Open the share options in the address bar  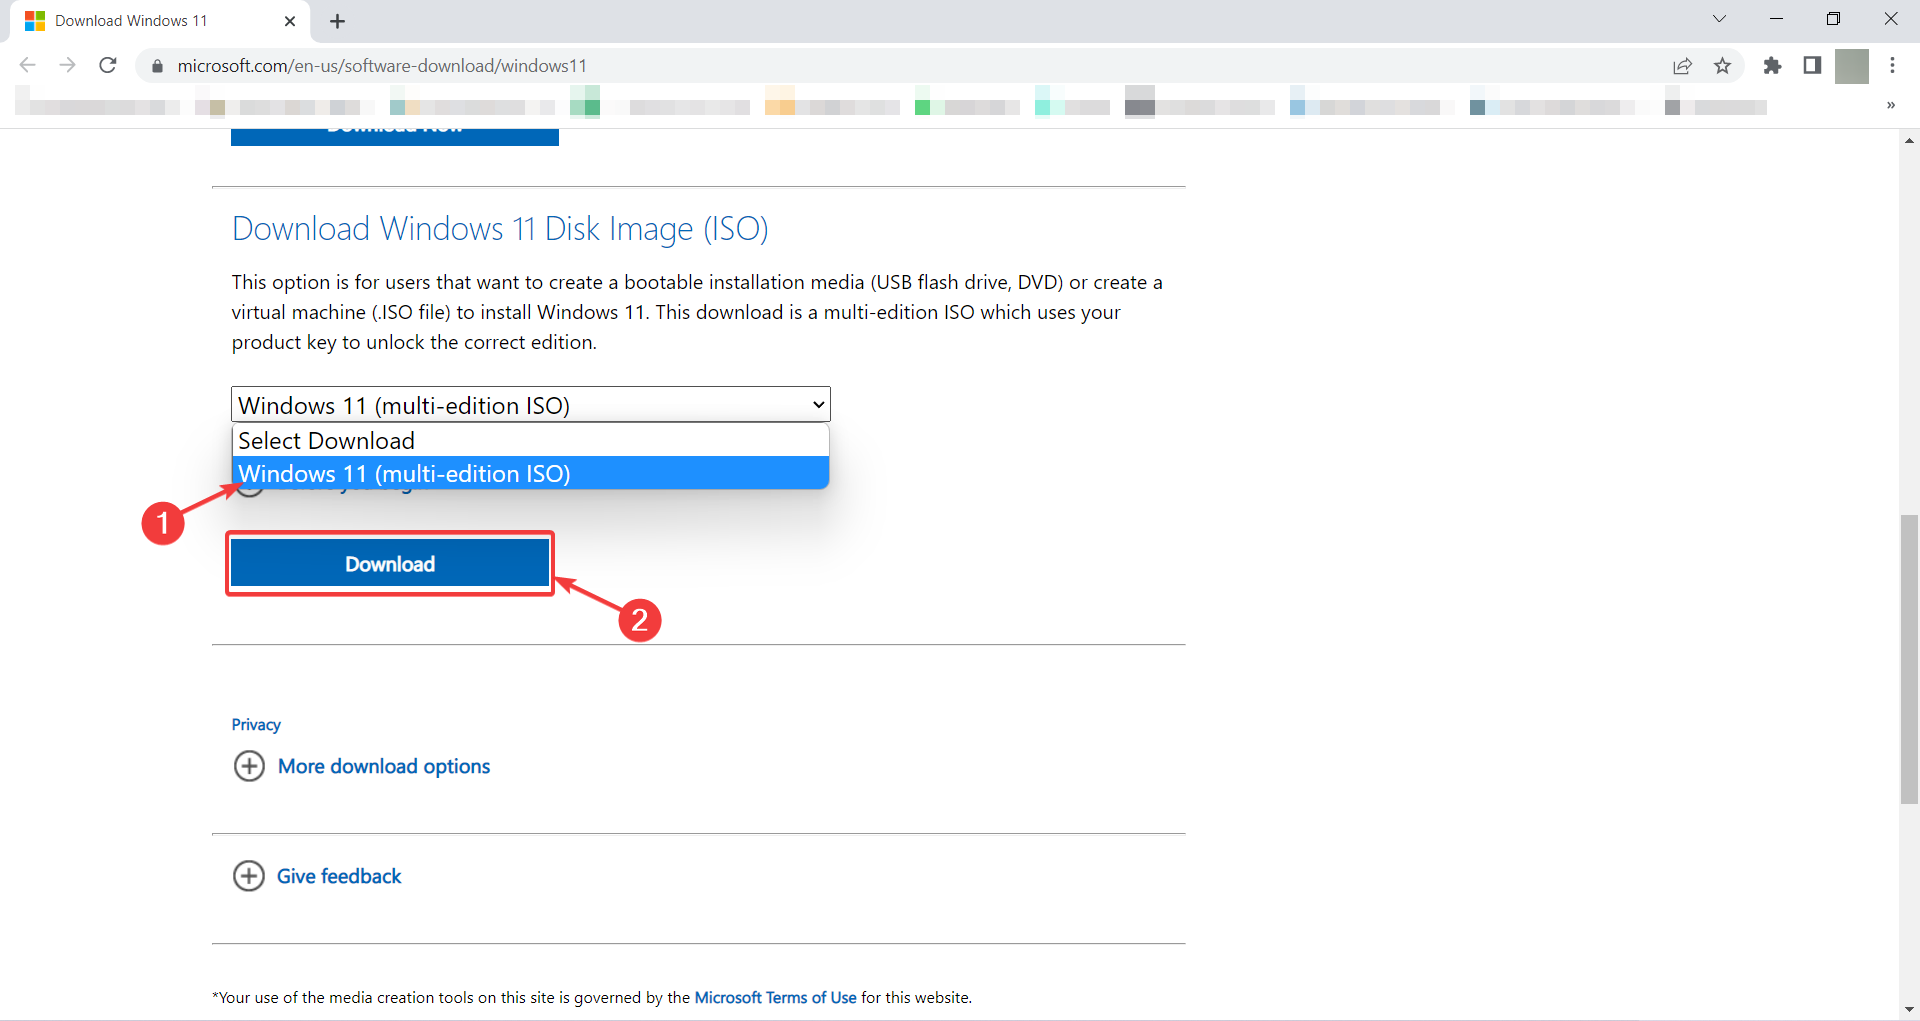pyautogui.click(x=1683, y=65)
